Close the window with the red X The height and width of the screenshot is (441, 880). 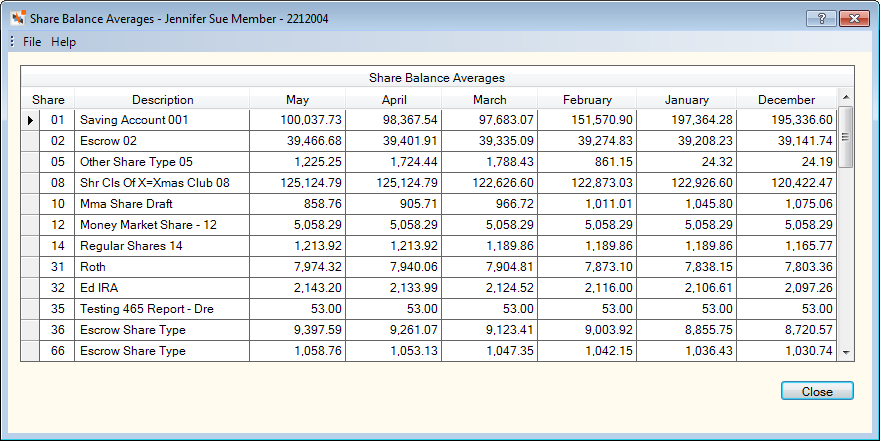point(854,19)
